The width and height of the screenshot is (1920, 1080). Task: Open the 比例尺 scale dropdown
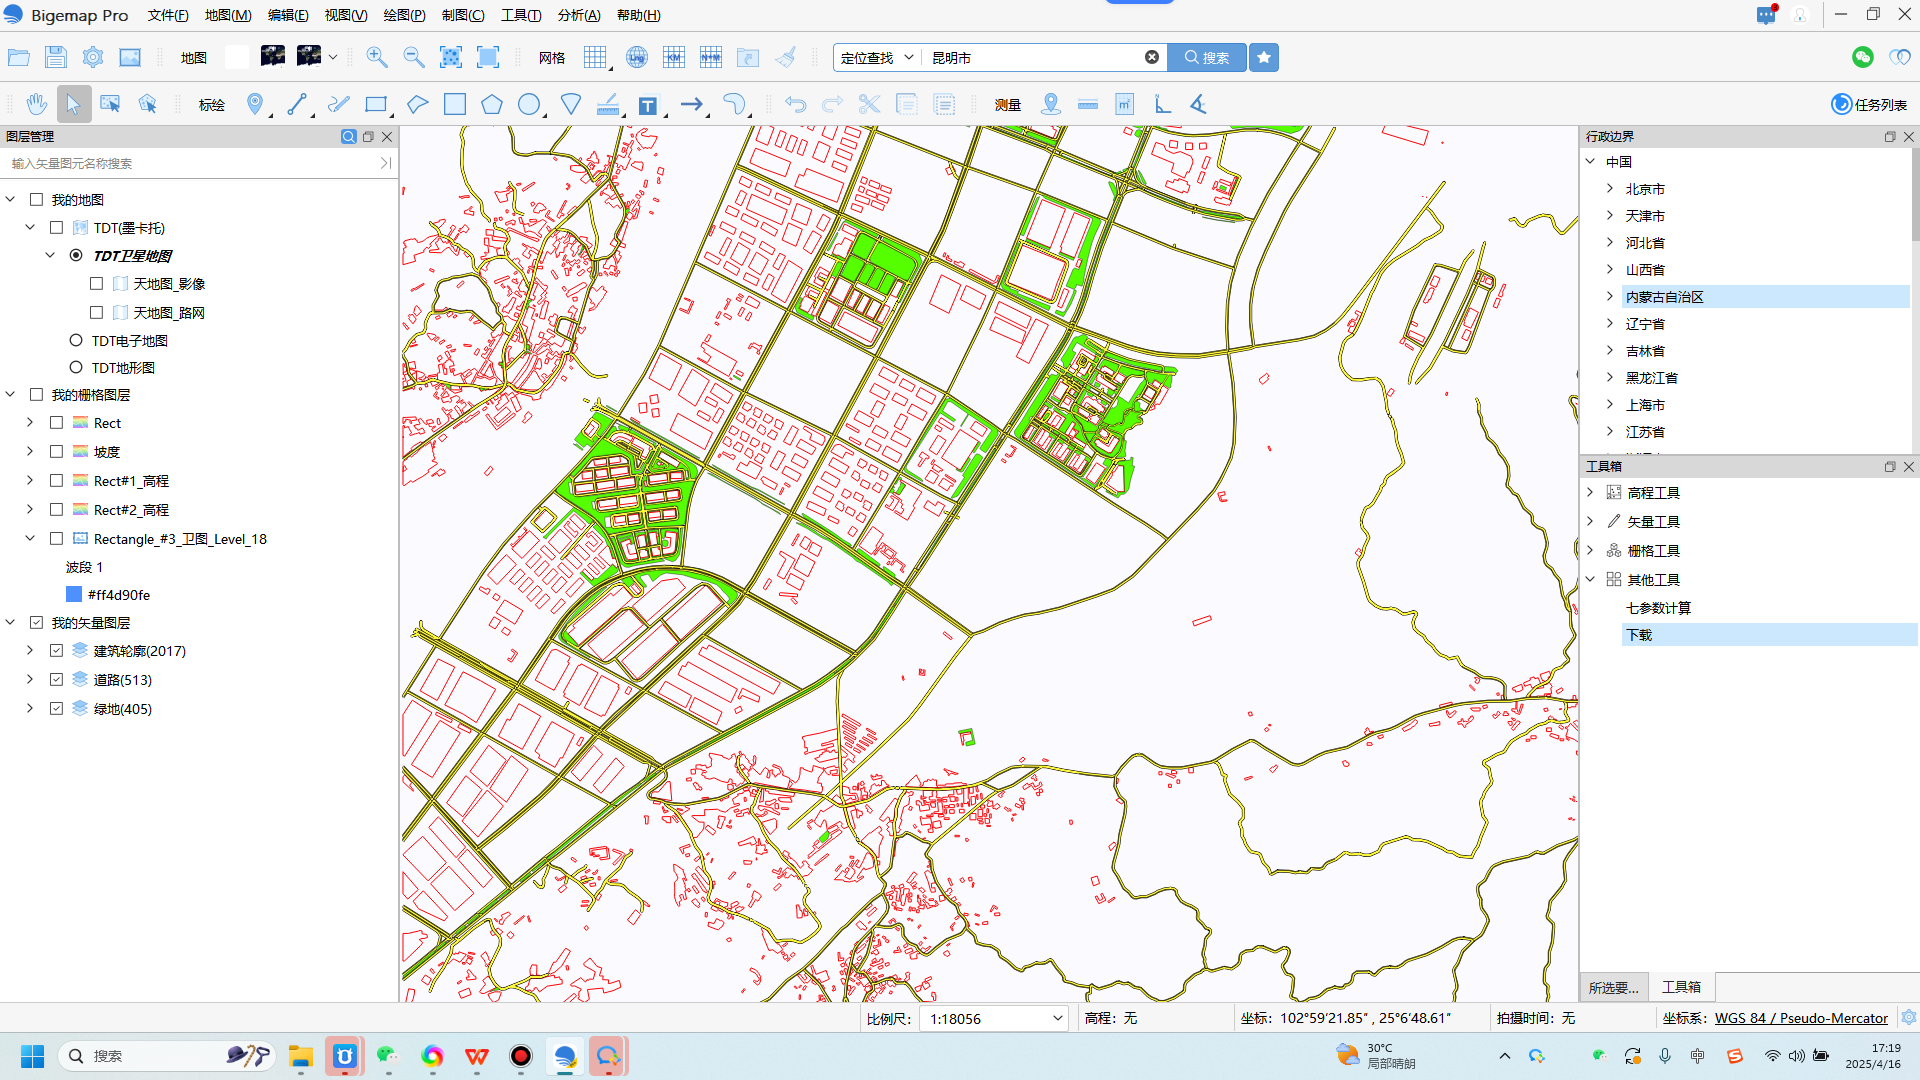pyautogui.click(x=1057, y=1018)
